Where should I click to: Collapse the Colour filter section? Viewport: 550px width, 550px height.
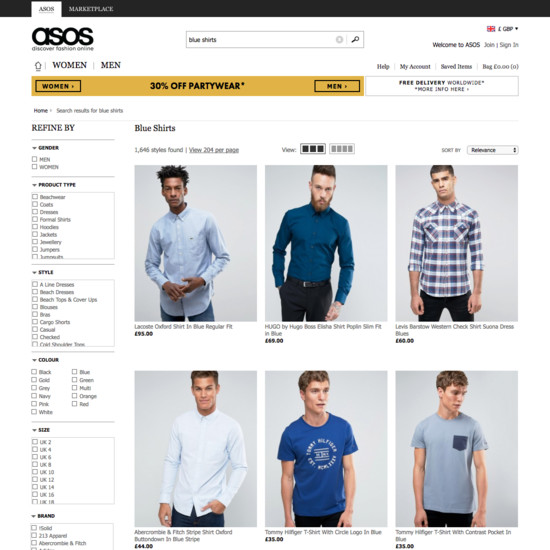pyautogui.click(x=34, y=360)
